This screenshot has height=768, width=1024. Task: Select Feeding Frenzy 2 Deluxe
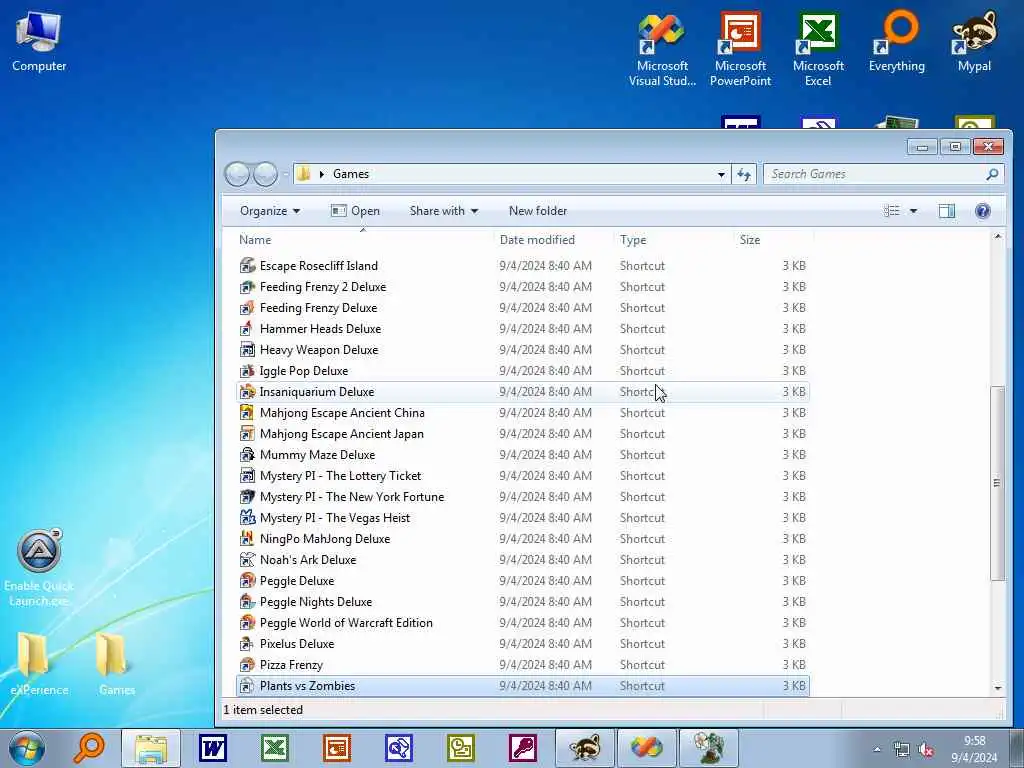pyautogui.click(x=522, y=287)
